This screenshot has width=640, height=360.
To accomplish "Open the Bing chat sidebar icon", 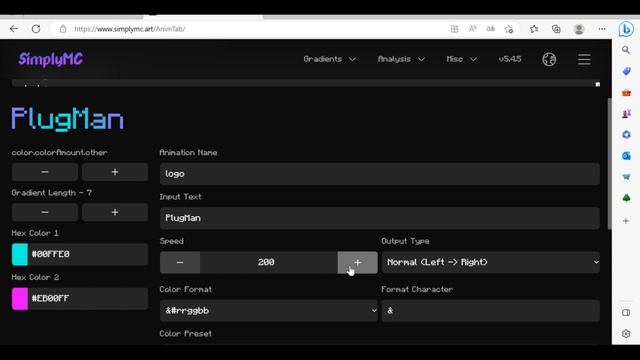I will coord(626,29).
